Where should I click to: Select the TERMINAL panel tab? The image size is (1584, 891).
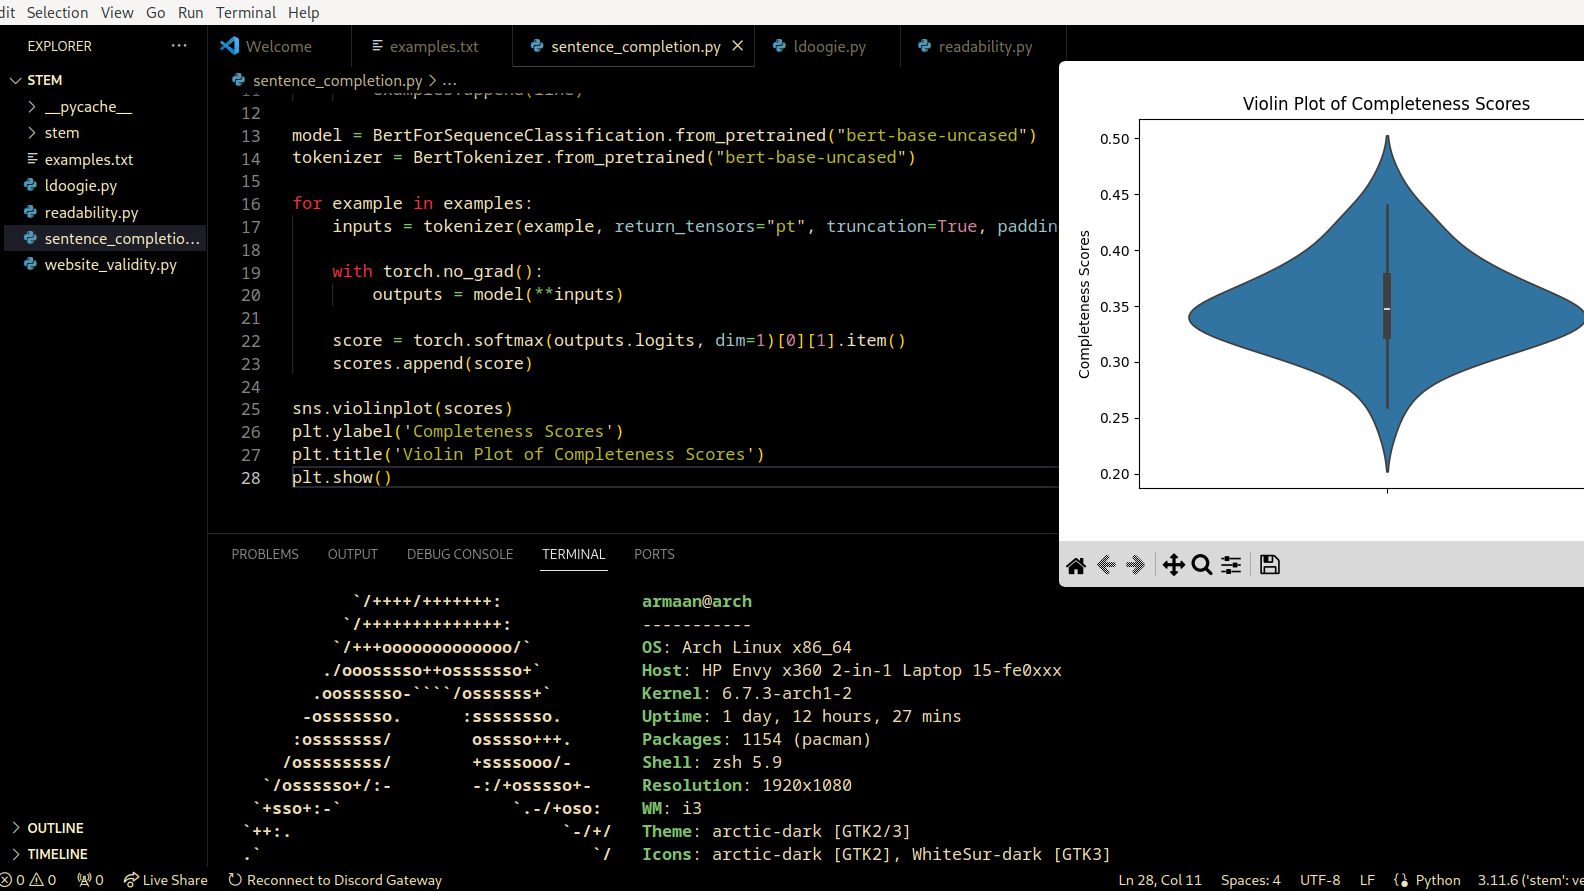pyautogui.click(x=574, y=554)
